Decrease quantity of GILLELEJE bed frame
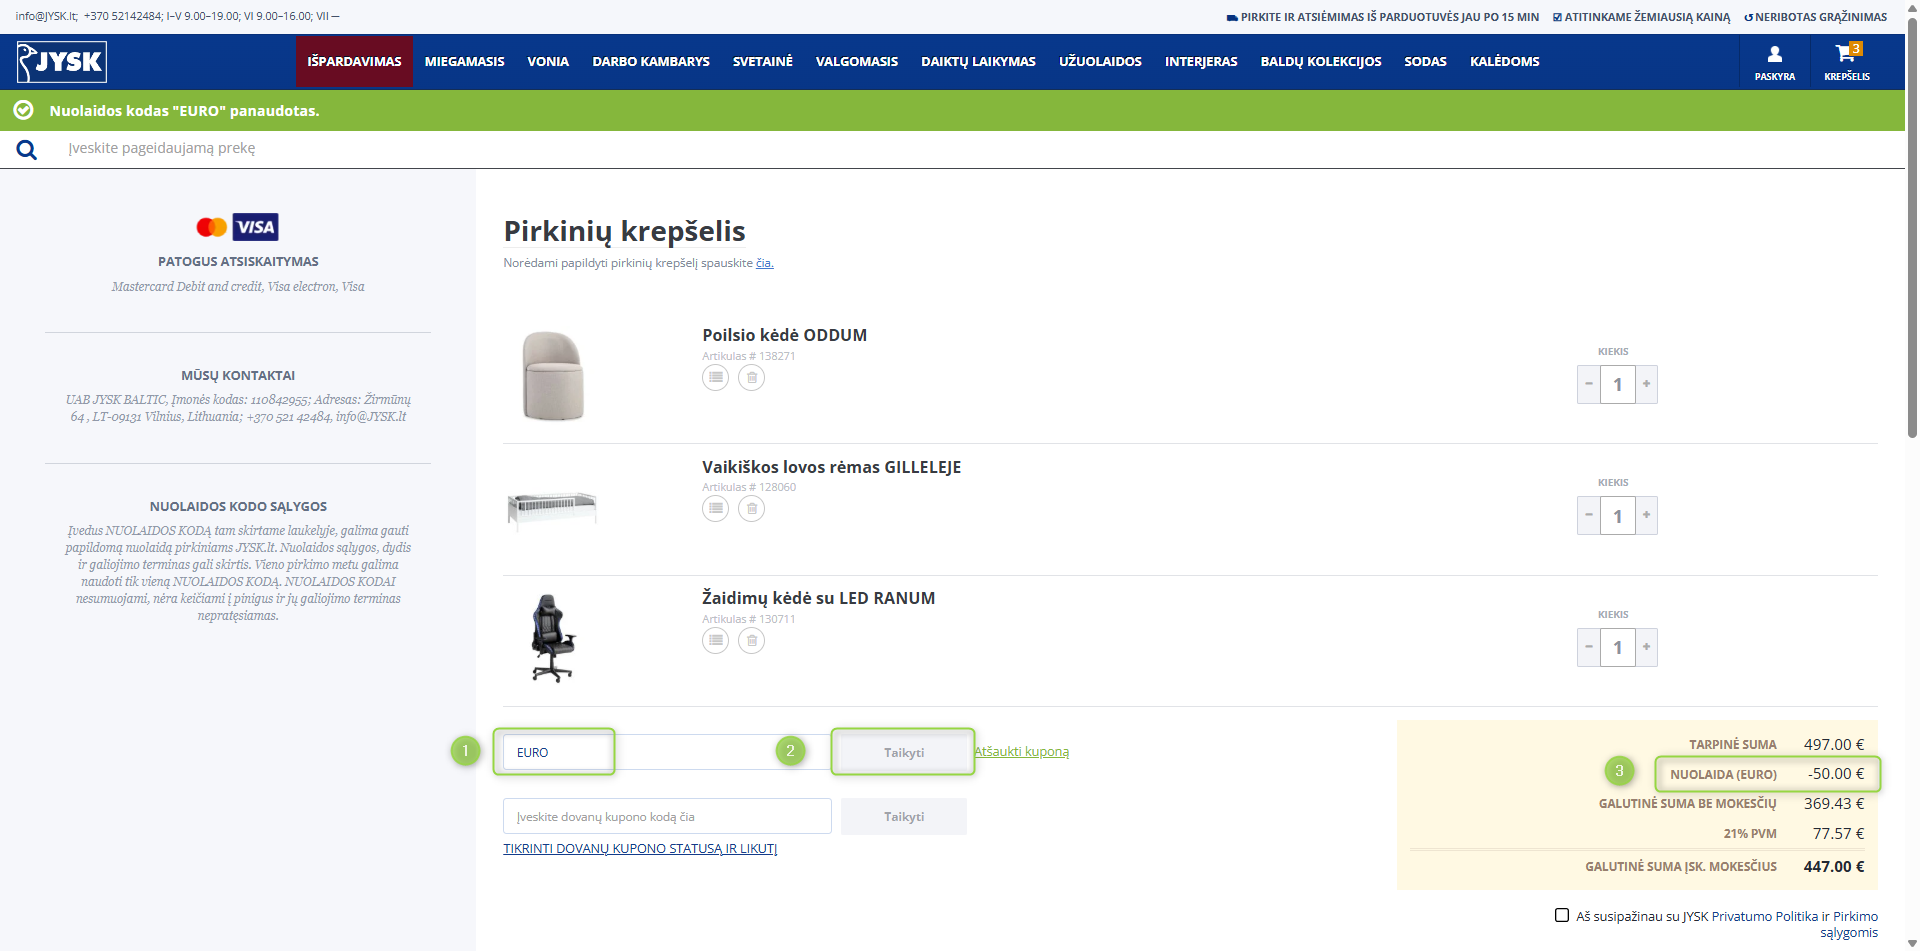 (1588, 516)
